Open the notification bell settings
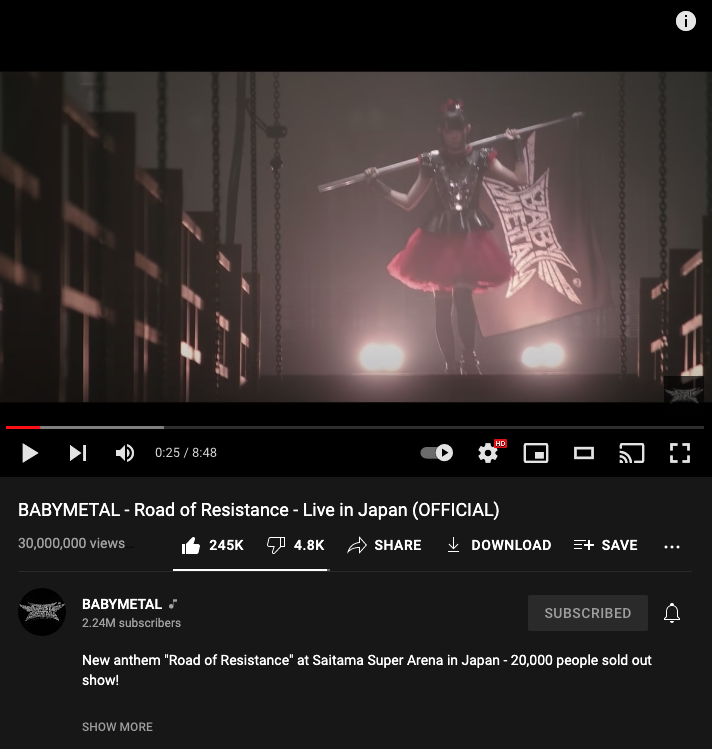 click(x=672, y=613)
